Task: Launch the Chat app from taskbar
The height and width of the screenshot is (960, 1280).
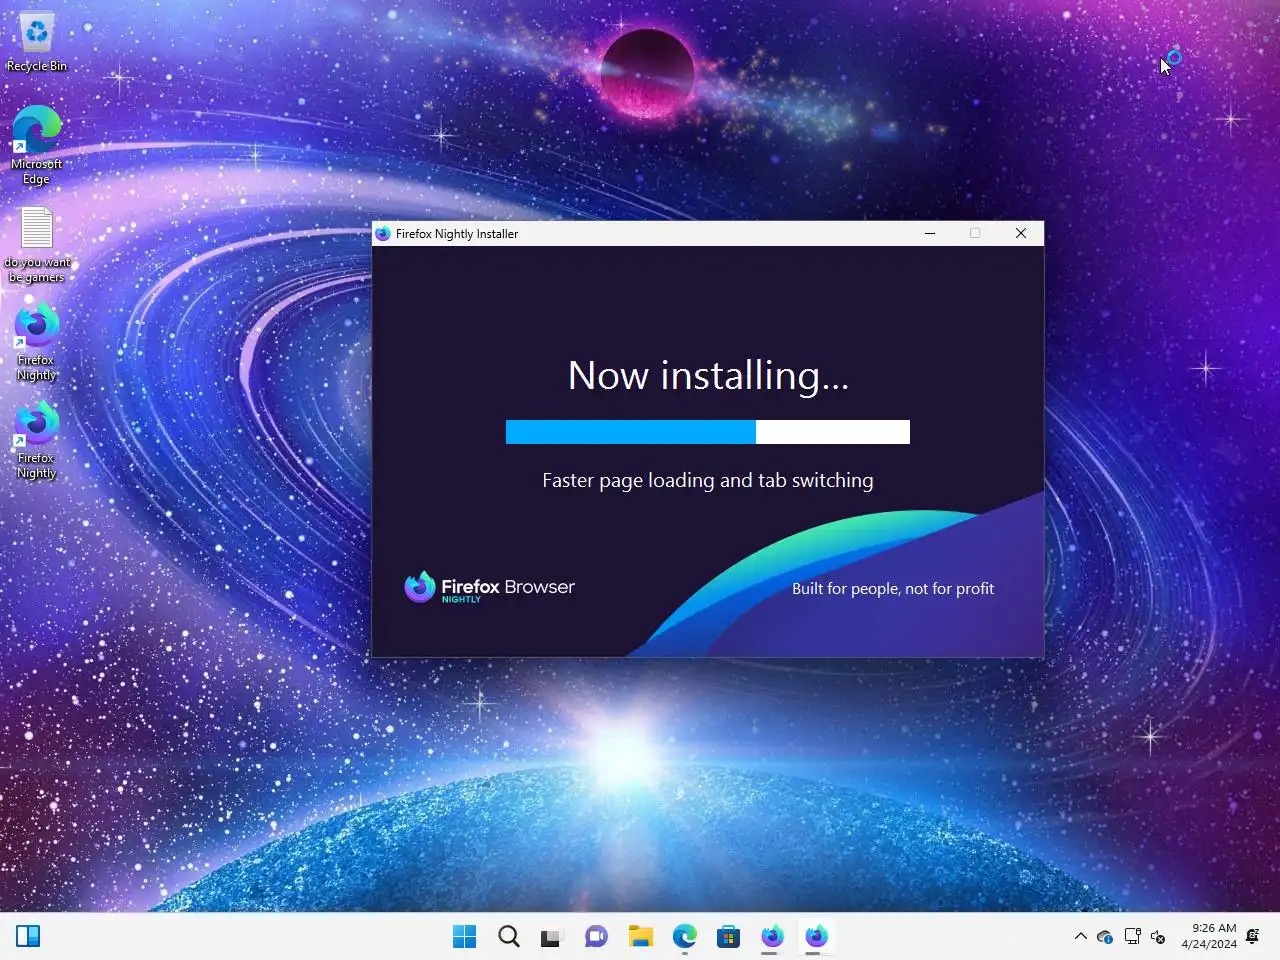Action: tap(597, 936)
